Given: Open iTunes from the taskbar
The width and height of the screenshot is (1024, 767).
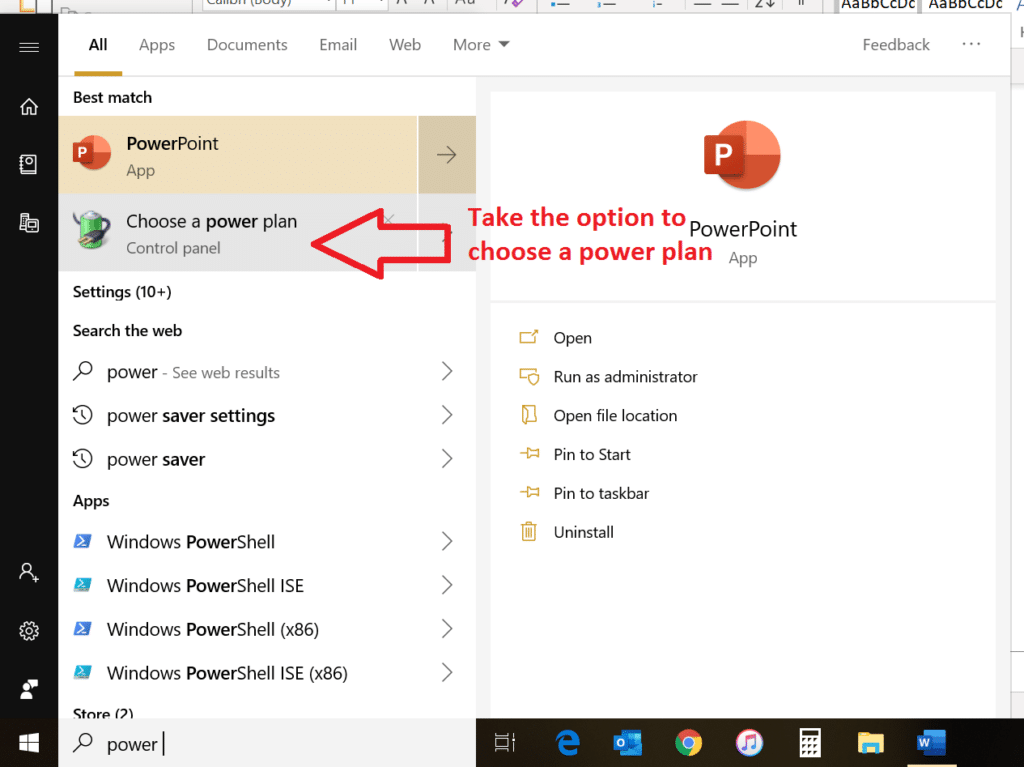Looking at the screenshot, I should (x=749, y=743).
